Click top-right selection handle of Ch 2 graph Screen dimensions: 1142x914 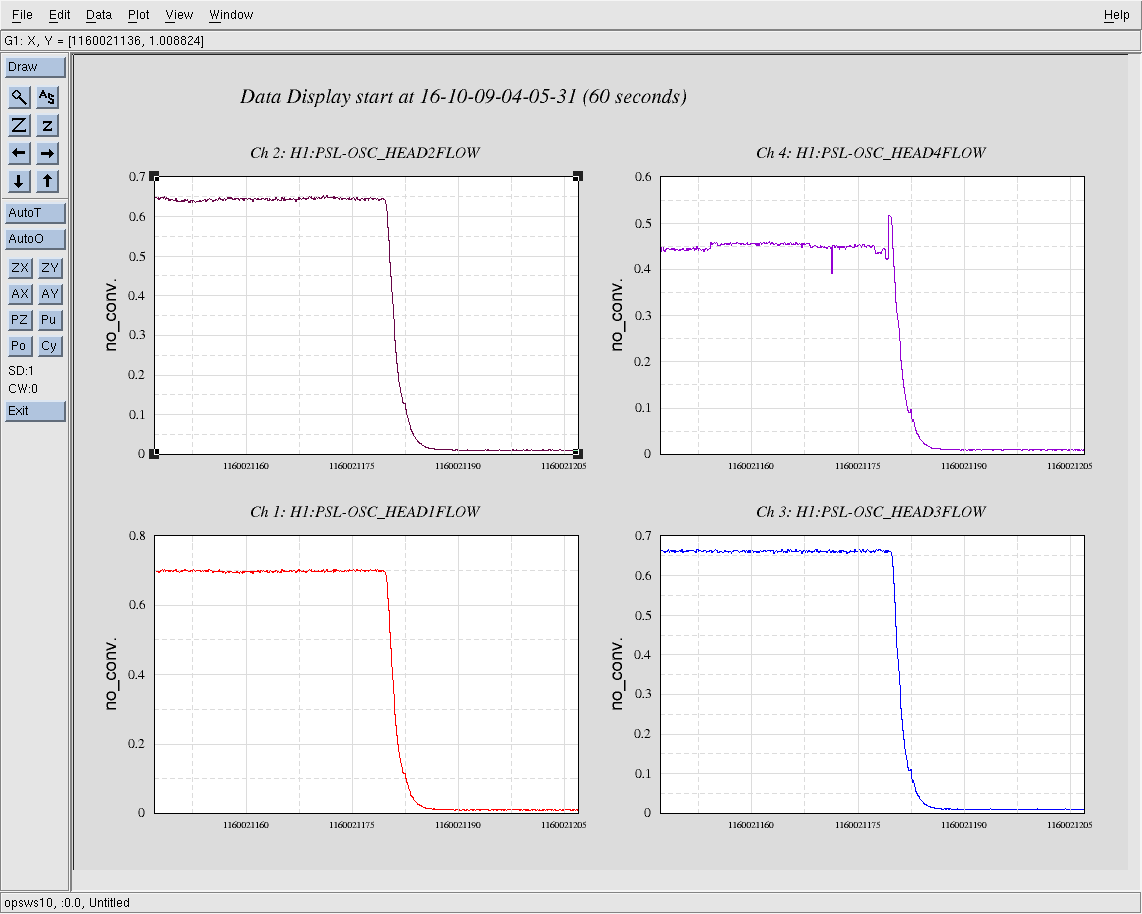578,176
